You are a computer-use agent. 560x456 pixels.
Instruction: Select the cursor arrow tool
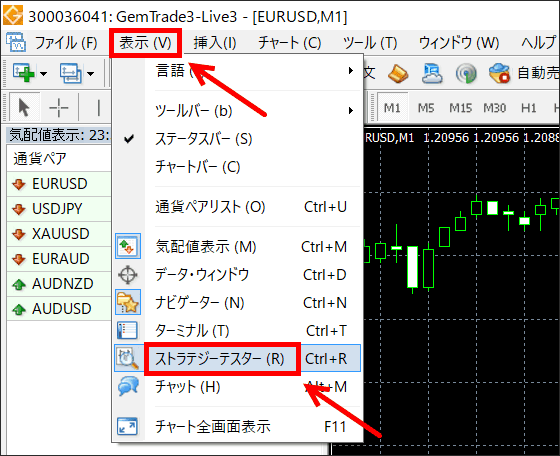pos(24,107)
